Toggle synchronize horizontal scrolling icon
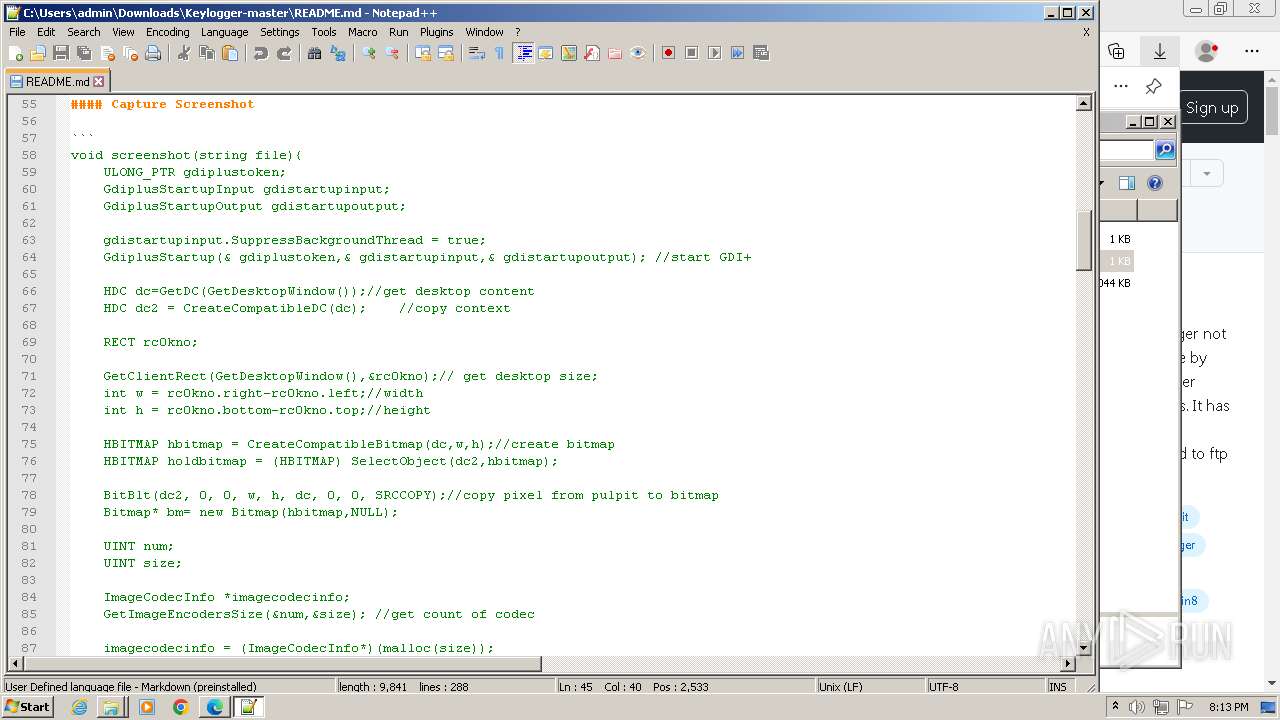1280x720 pixels. (x=446, y=53)
